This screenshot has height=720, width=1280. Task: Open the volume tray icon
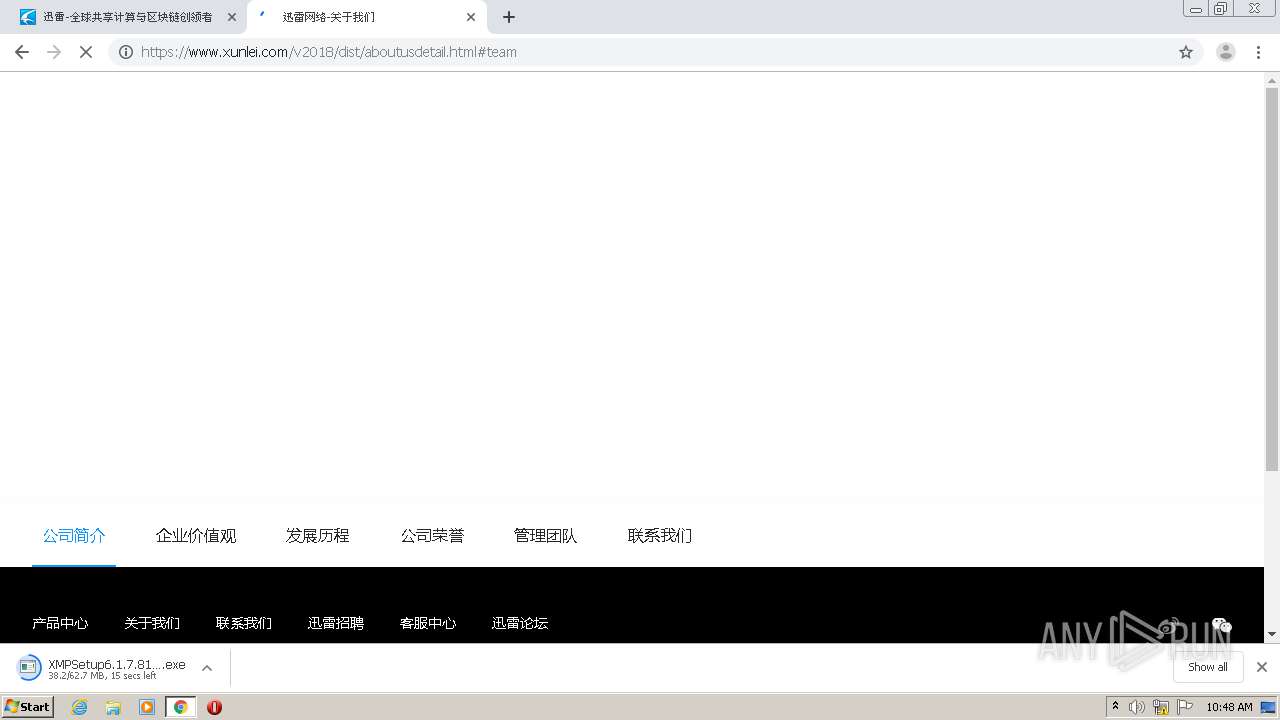pos(1137,707)
